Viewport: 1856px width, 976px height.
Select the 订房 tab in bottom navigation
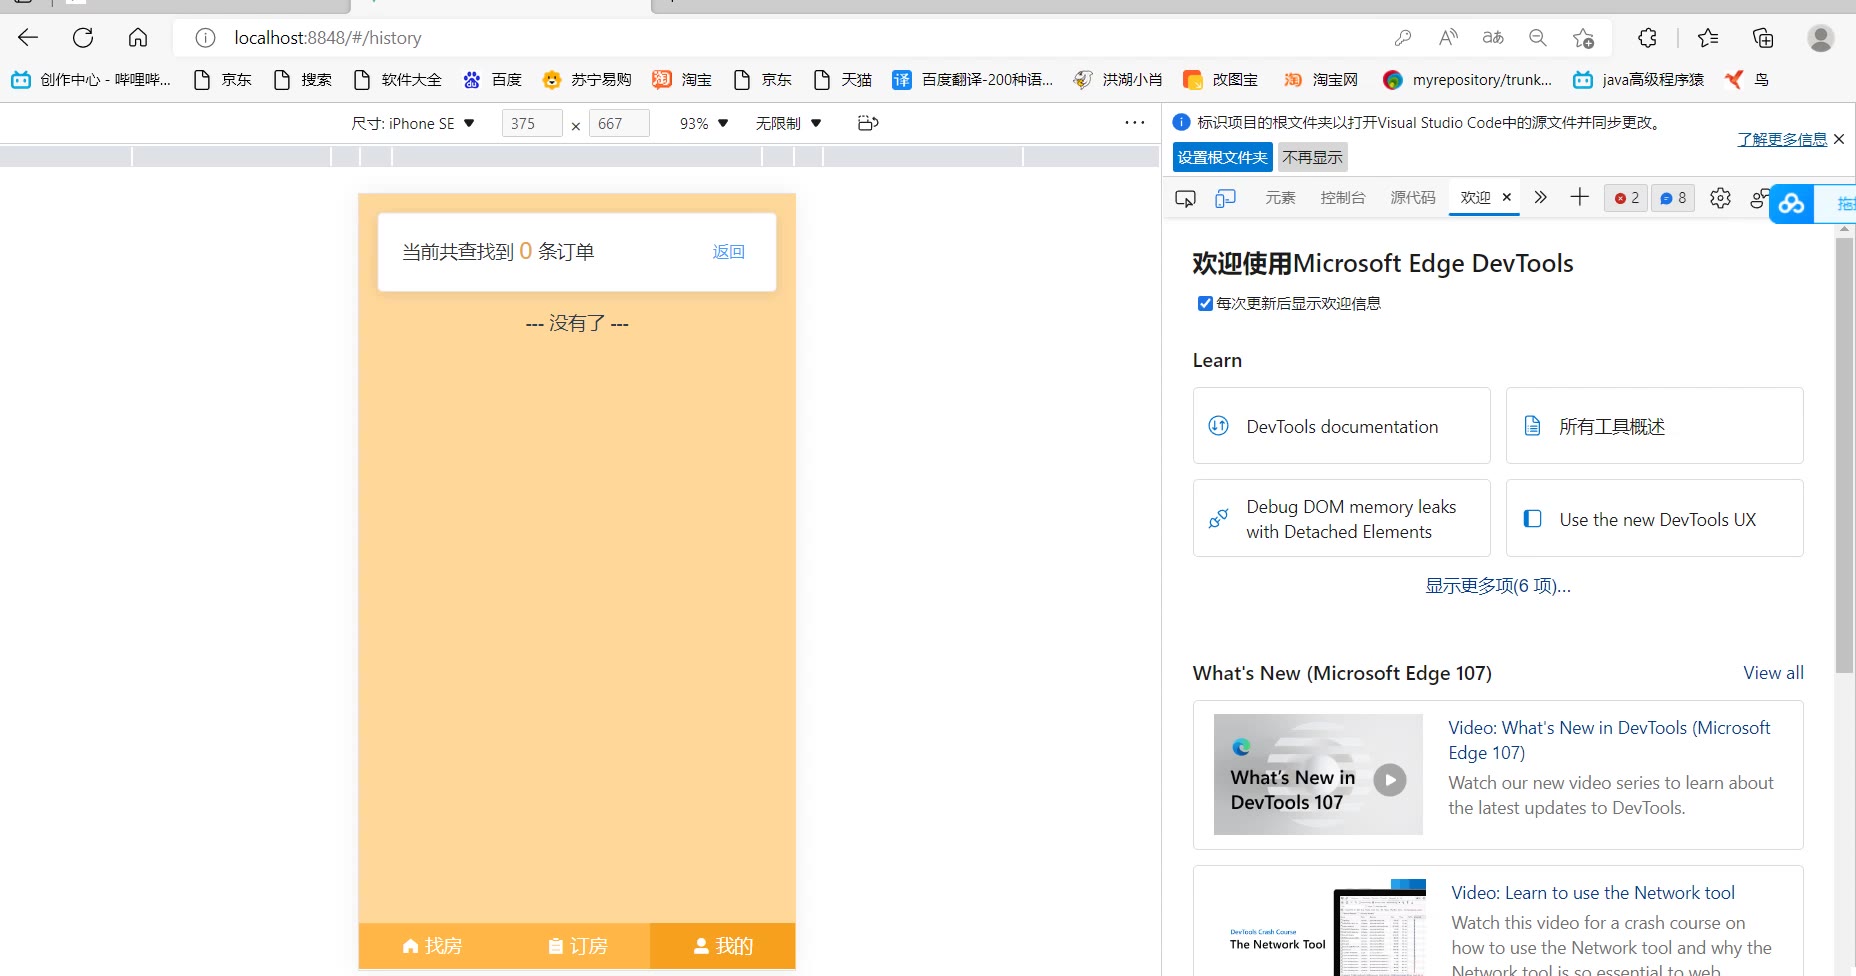tap(578, 946)
